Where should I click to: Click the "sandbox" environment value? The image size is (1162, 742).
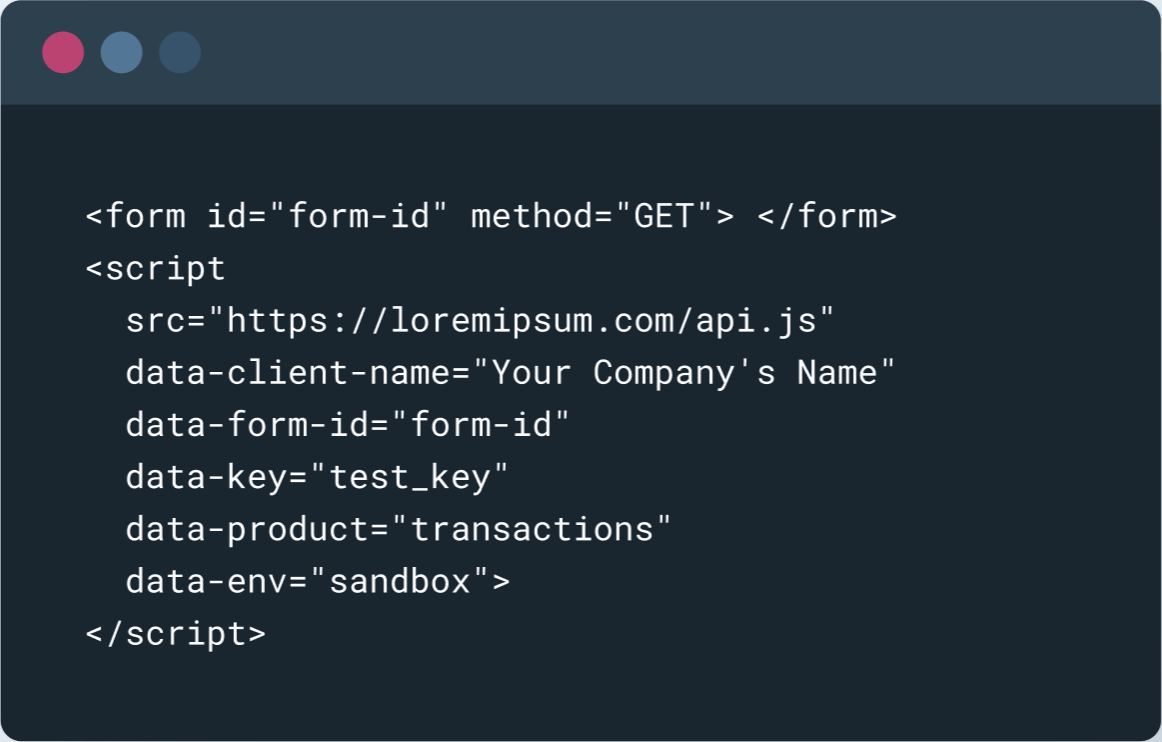tap(399, 581)
